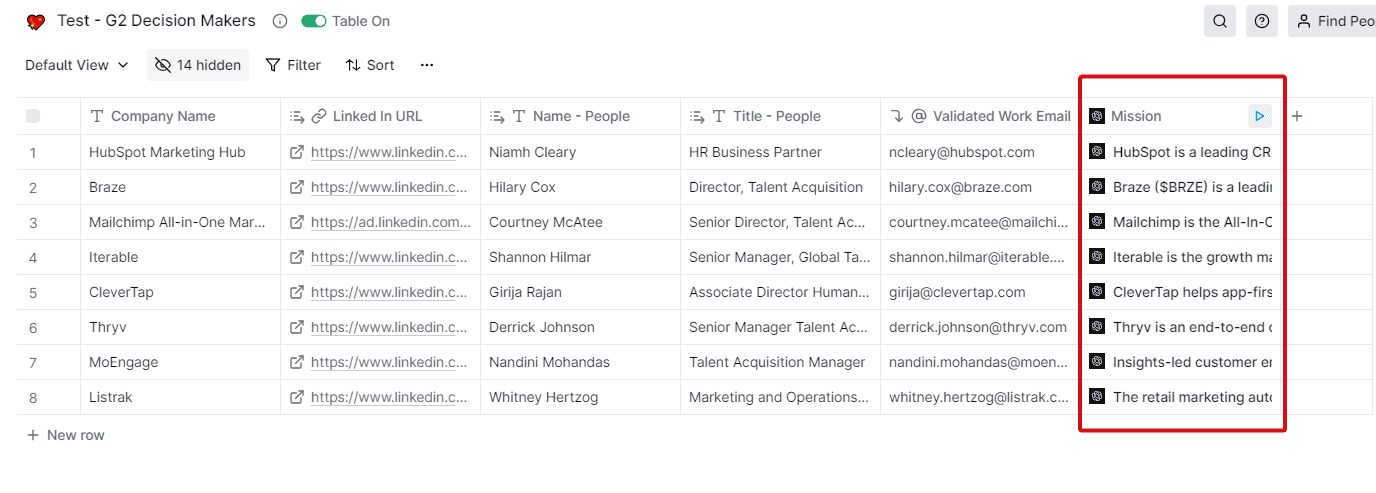The image size is (1376, 493).
Task: Show the 14 hidden columns
Action: [x=198, y=65]
